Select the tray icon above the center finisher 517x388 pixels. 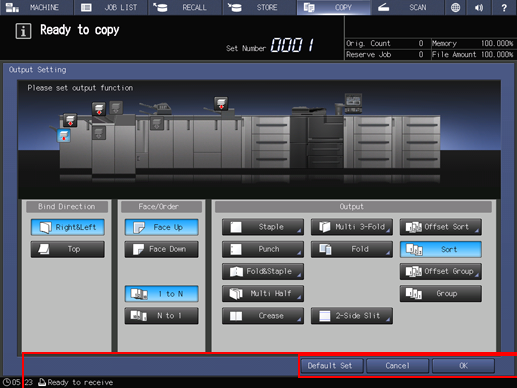point(221,103)
